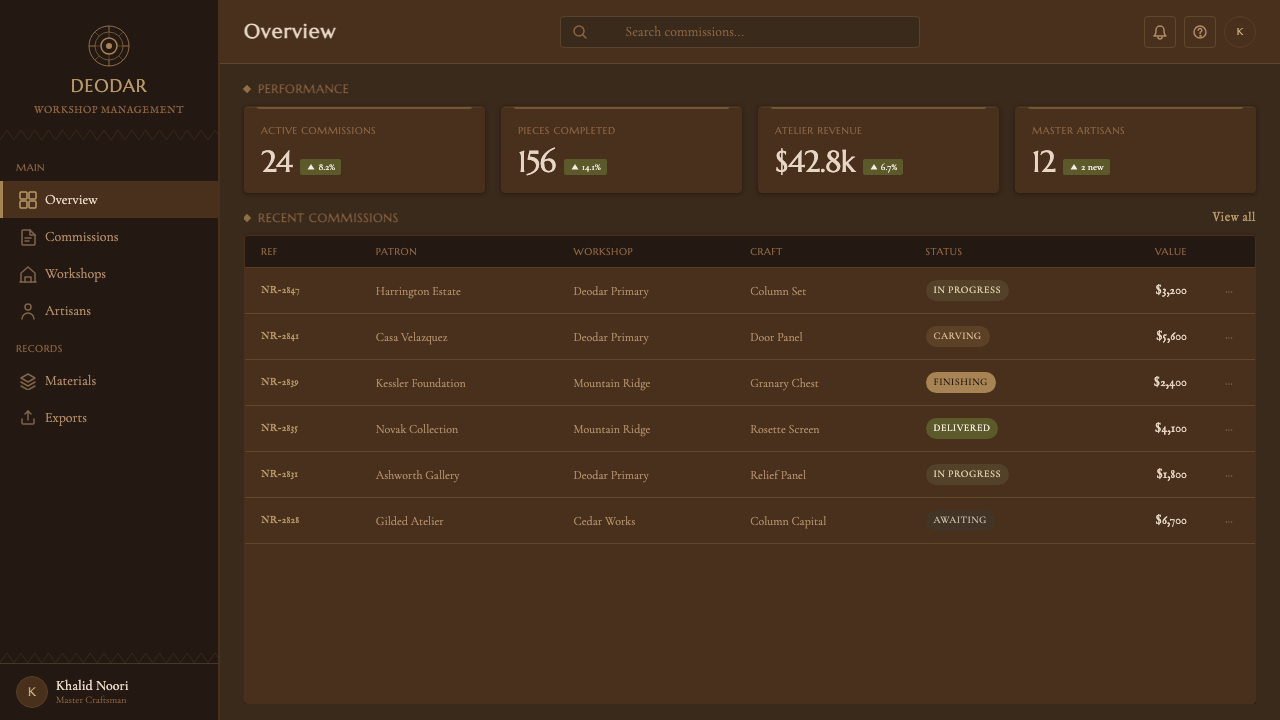Navigate to Workshops
This screenshot has width=1280, height=720.
click(x=109, y=274)
